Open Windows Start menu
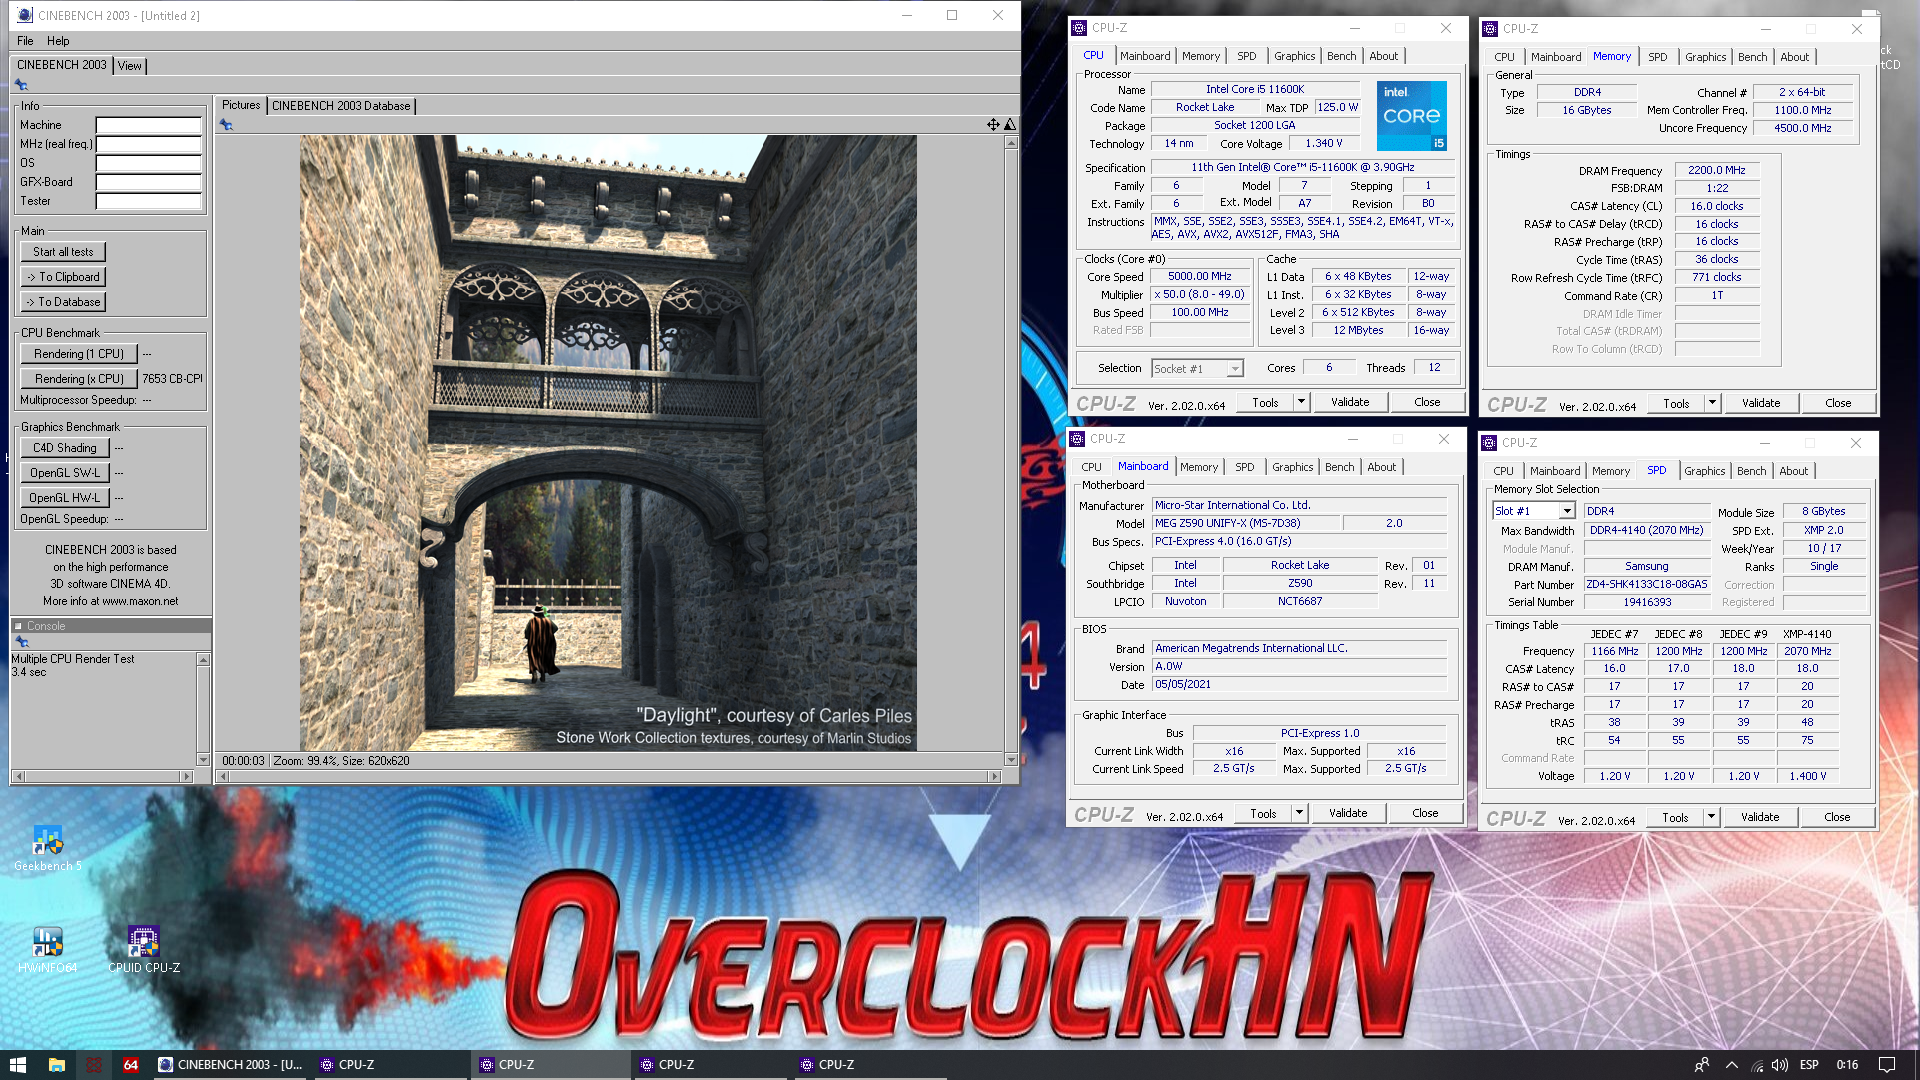Viewport: 1920px width, 1080px height. 17,1065
